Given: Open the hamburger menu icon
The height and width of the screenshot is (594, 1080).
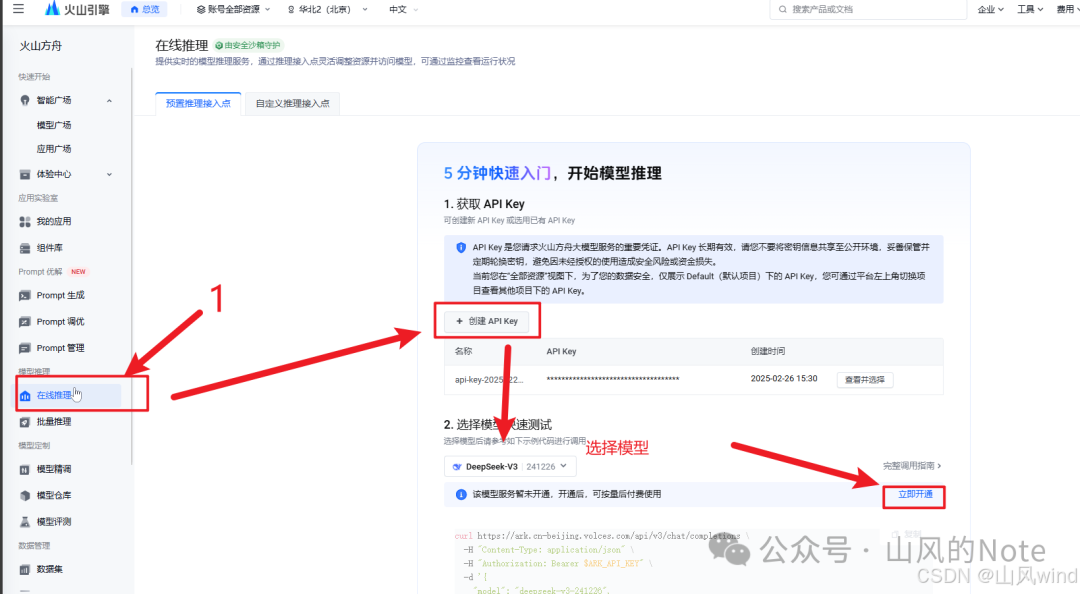Looking at the screenshot, I should [19, 9].
